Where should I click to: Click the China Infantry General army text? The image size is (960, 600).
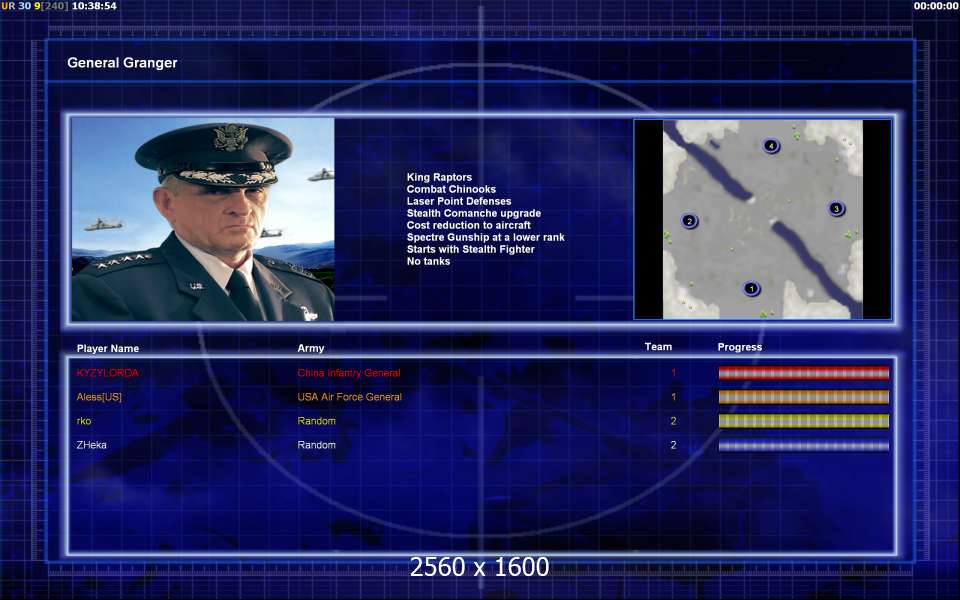349,373
